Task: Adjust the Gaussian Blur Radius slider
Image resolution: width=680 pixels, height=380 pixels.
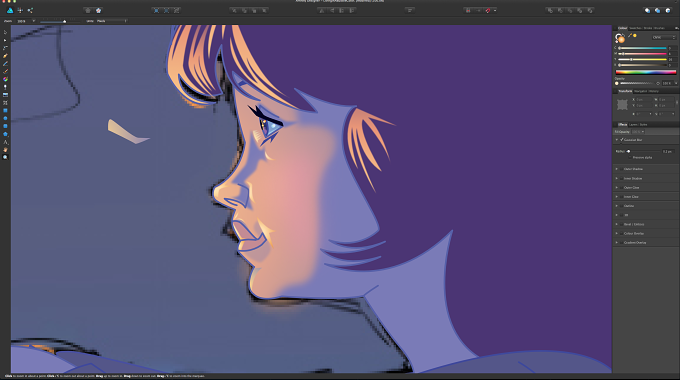Action: click(x=643, y=151)
